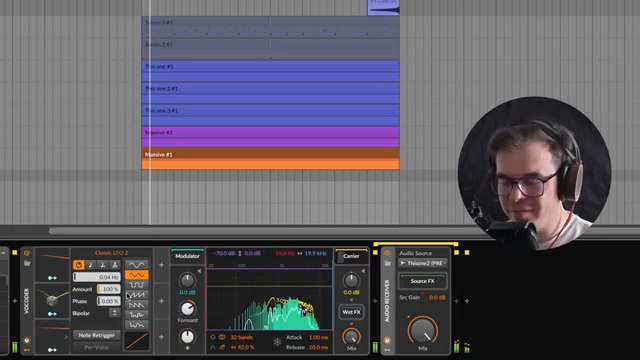
Task: Adjust the Modulator gain knob
Action: tap(187, 281)
